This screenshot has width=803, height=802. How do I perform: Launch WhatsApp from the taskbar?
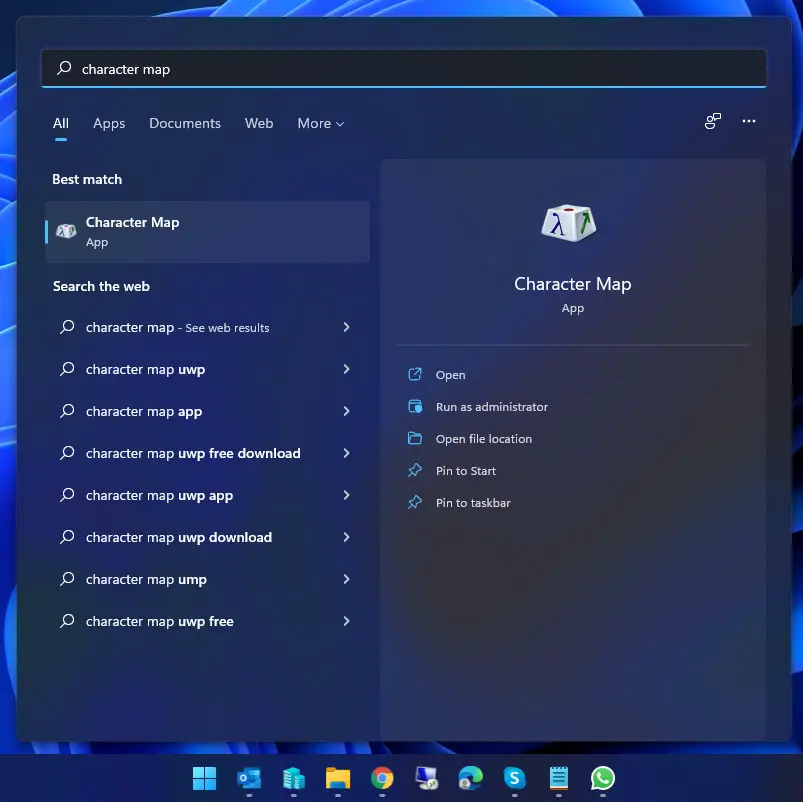[x=602, y=778]
